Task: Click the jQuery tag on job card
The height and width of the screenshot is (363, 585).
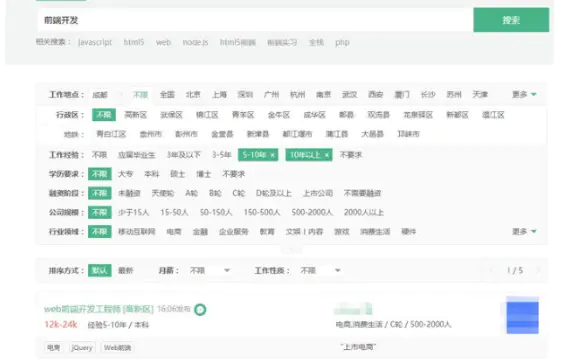Action: point(82,348)
